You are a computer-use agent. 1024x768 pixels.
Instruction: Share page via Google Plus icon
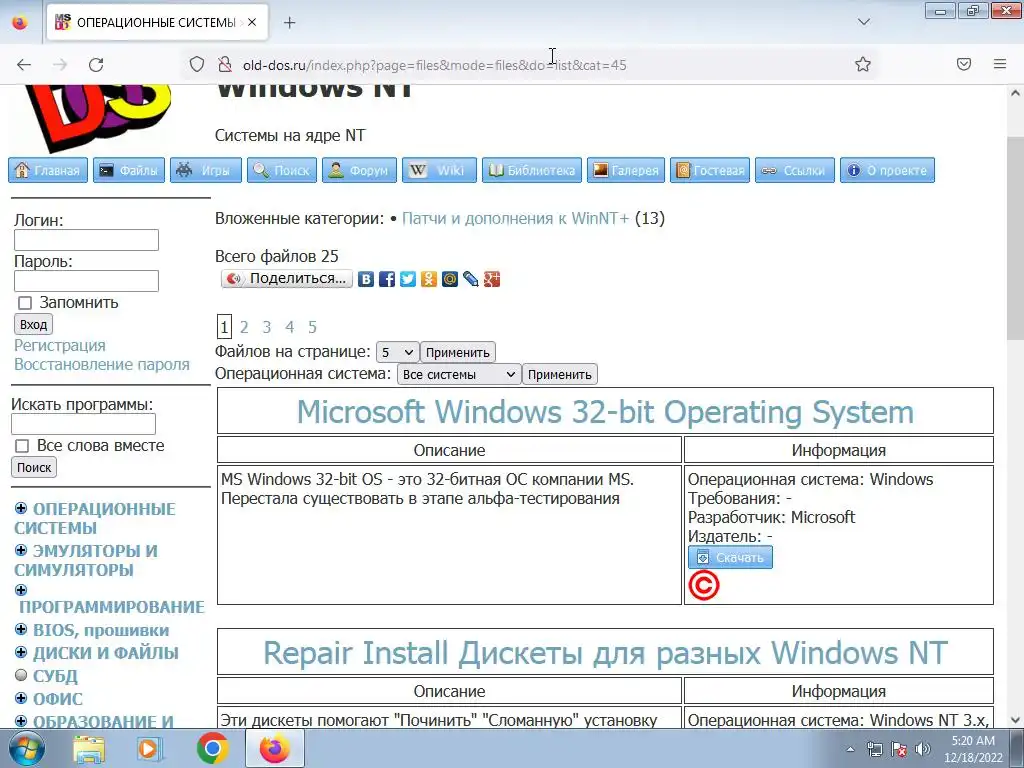click(492, 280)
